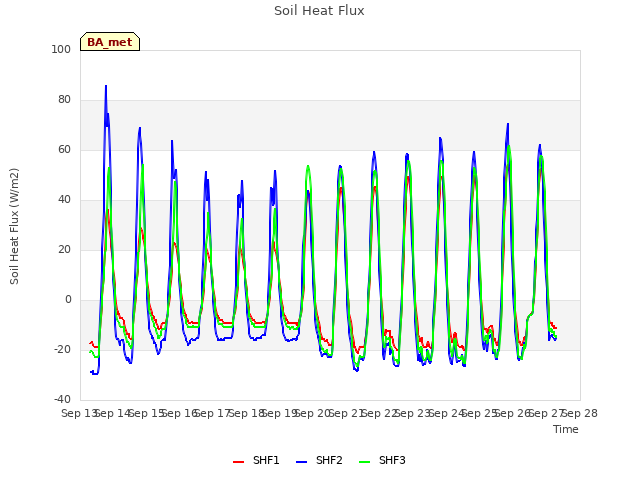Click the Sep 24 x-axis label

[x=447, y=413]
